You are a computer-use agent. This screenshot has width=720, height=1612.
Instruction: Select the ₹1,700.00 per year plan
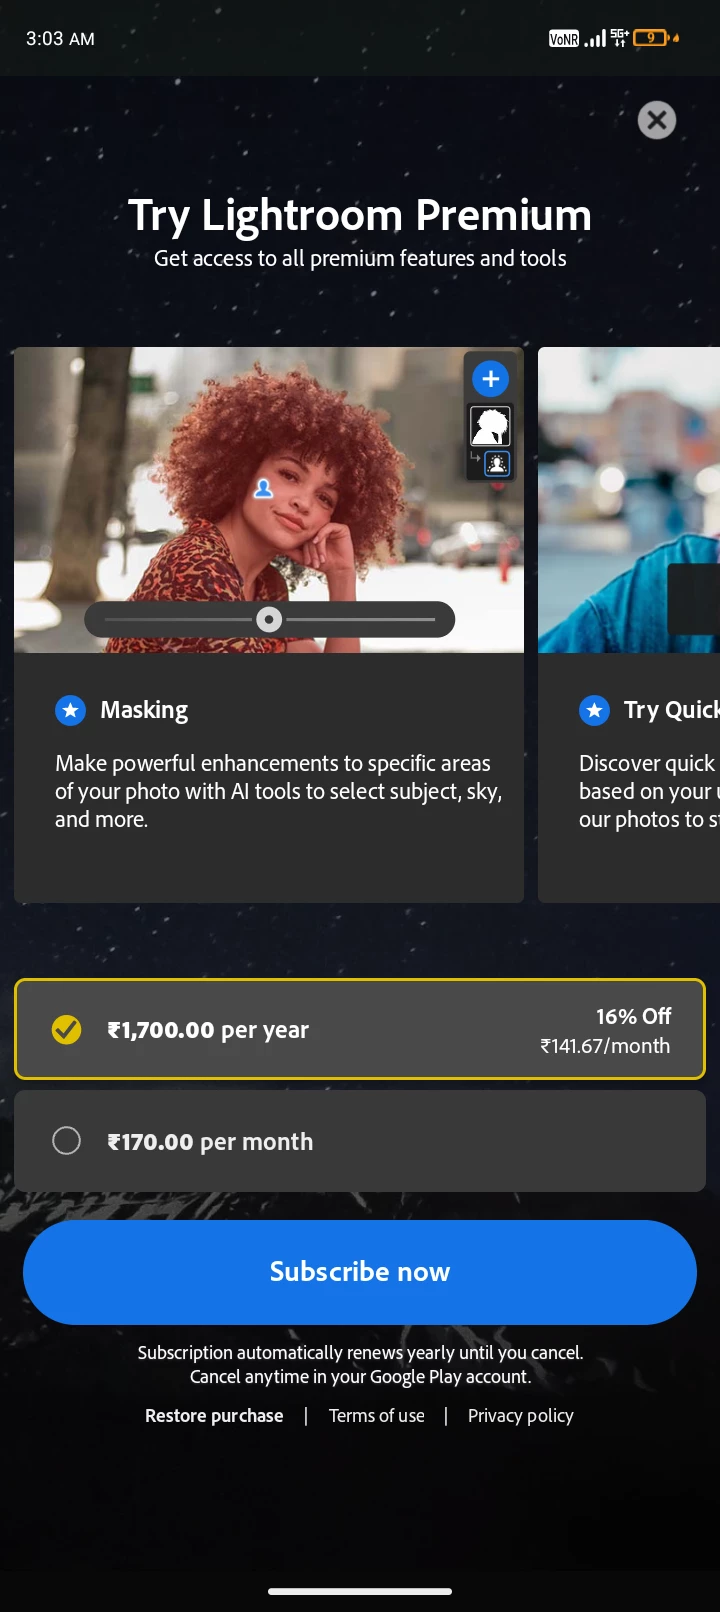pyautogui.click(x=360, y=1029)
